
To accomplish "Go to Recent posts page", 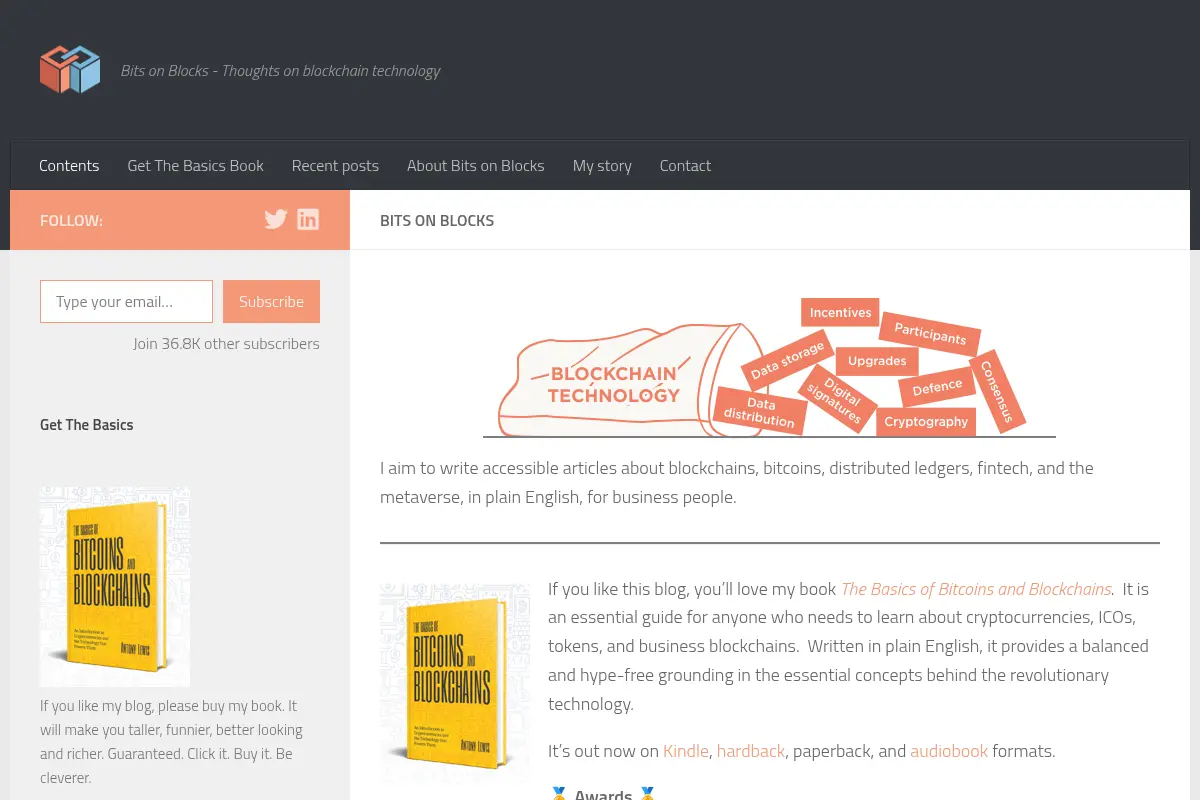I will click(335, 166).
